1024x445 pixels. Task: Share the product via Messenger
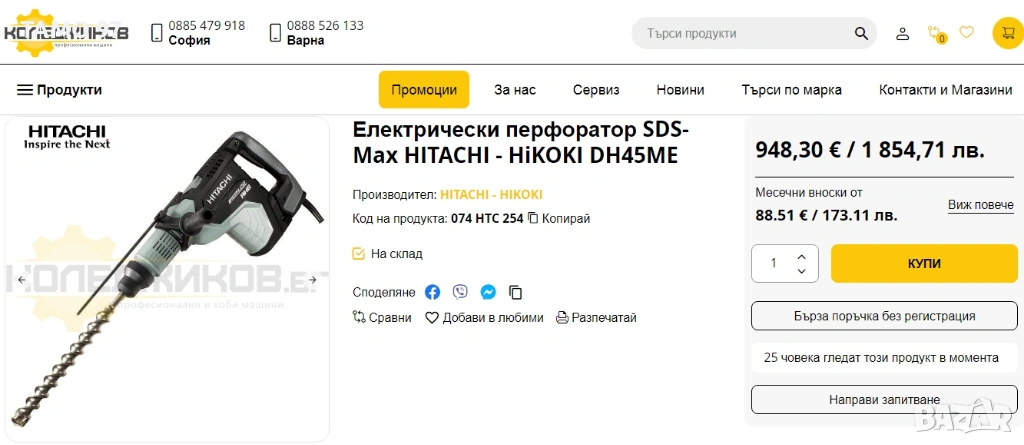click(488, 292)
